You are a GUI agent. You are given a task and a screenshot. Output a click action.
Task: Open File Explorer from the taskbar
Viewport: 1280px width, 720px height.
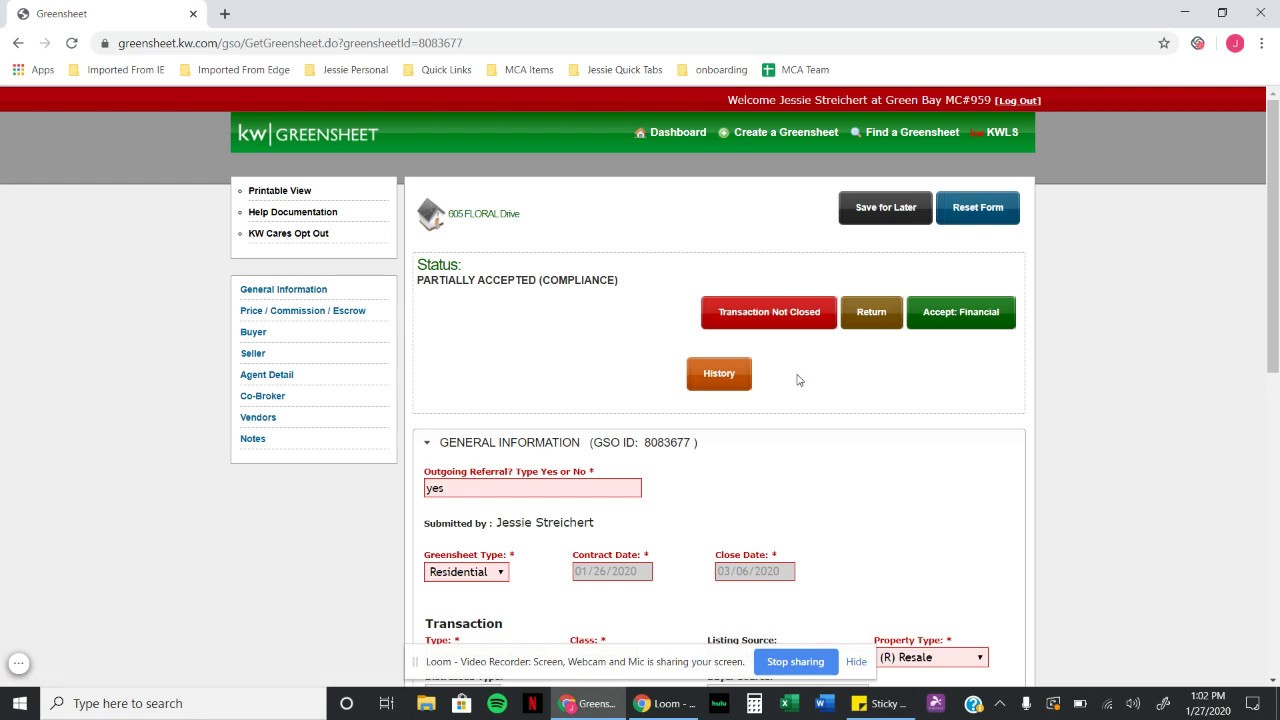point(426,704)
